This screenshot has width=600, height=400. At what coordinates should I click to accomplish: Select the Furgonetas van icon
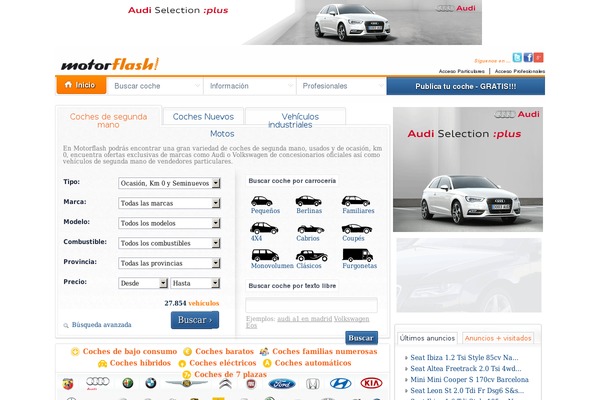357,255
